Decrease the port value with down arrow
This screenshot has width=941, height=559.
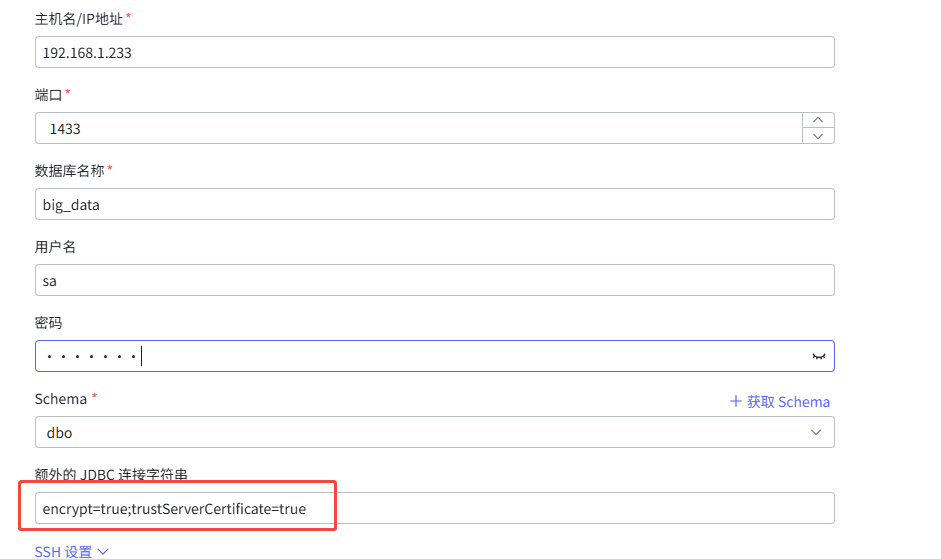click(818, 136)
